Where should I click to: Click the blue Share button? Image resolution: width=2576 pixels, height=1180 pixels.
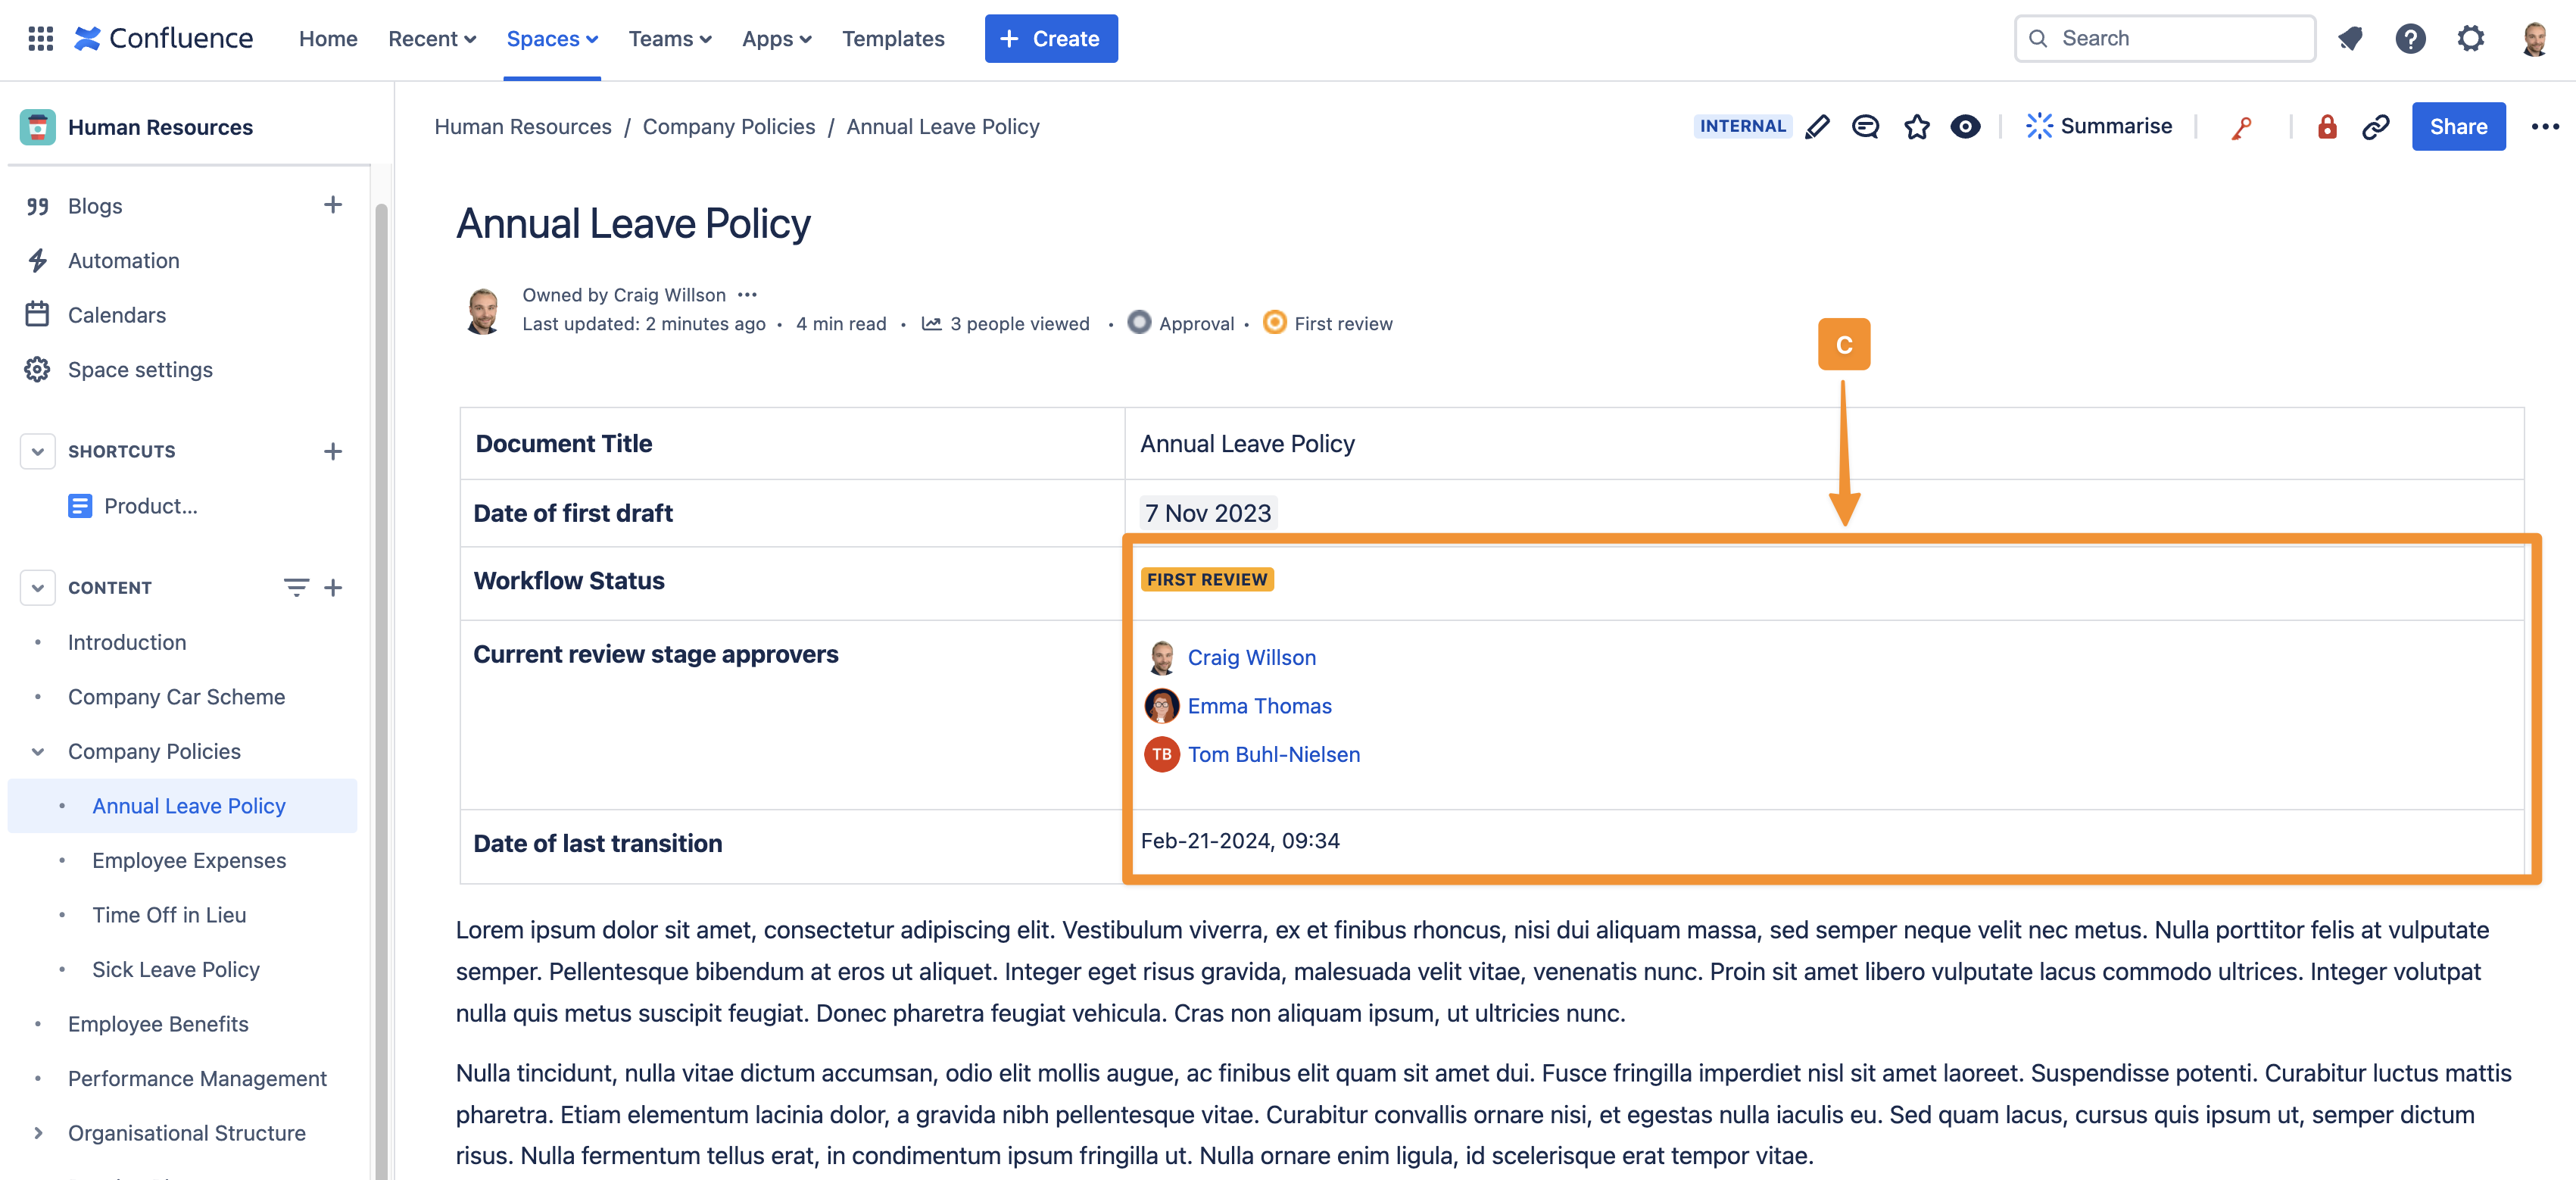pyautogui.click(x=2457, y=126)
